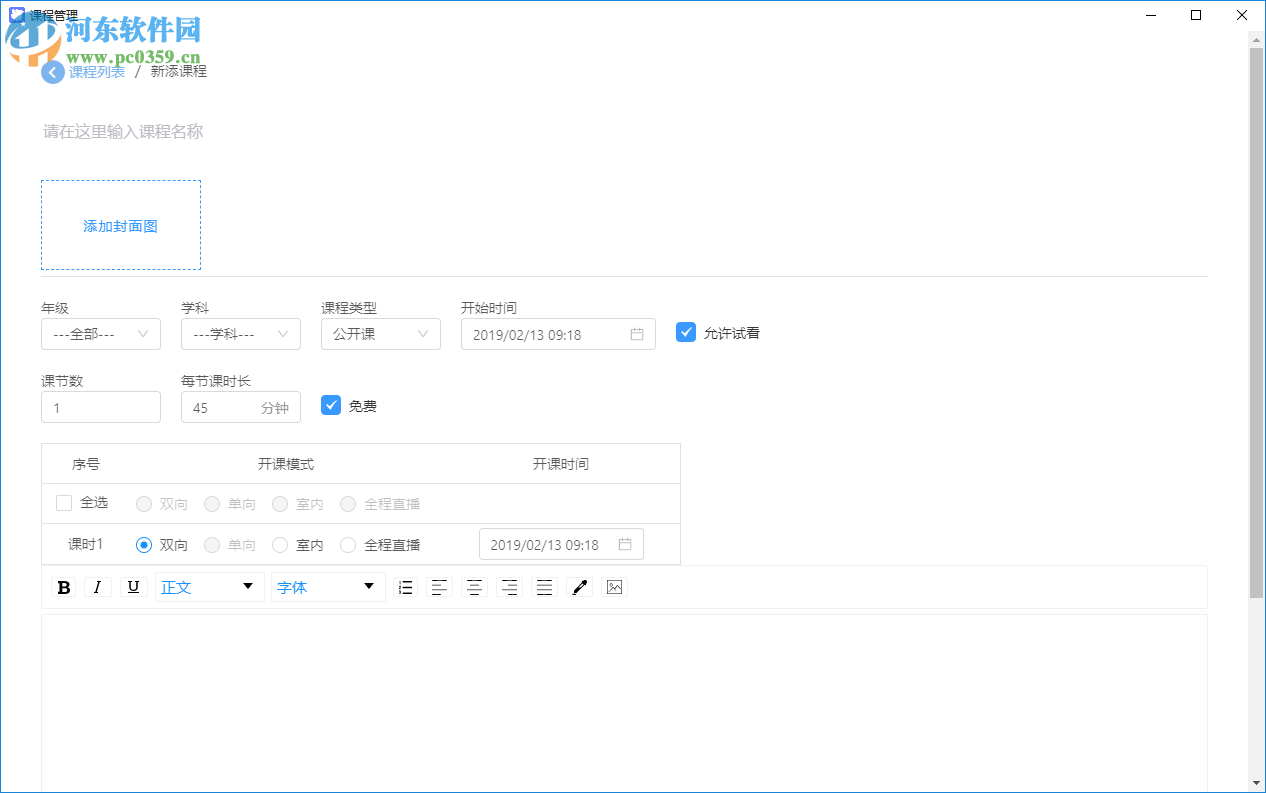Screen dimensions: 1266x793
Task: Open the 字体 font dropdown
Action: point(327,587)
